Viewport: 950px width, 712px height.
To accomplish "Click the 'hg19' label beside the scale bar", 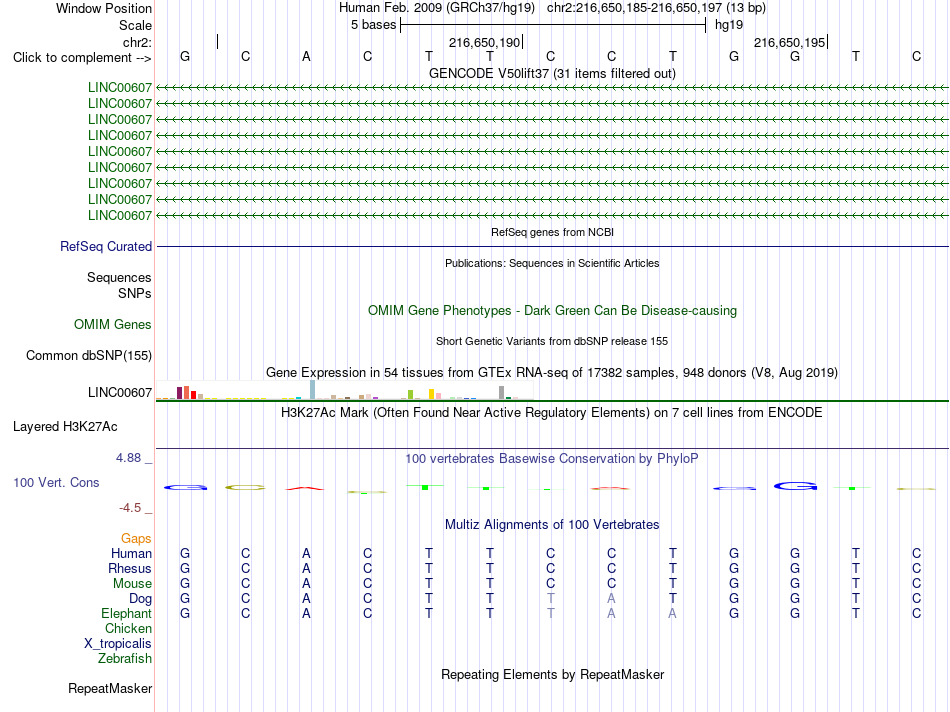I will click(729, 25).
